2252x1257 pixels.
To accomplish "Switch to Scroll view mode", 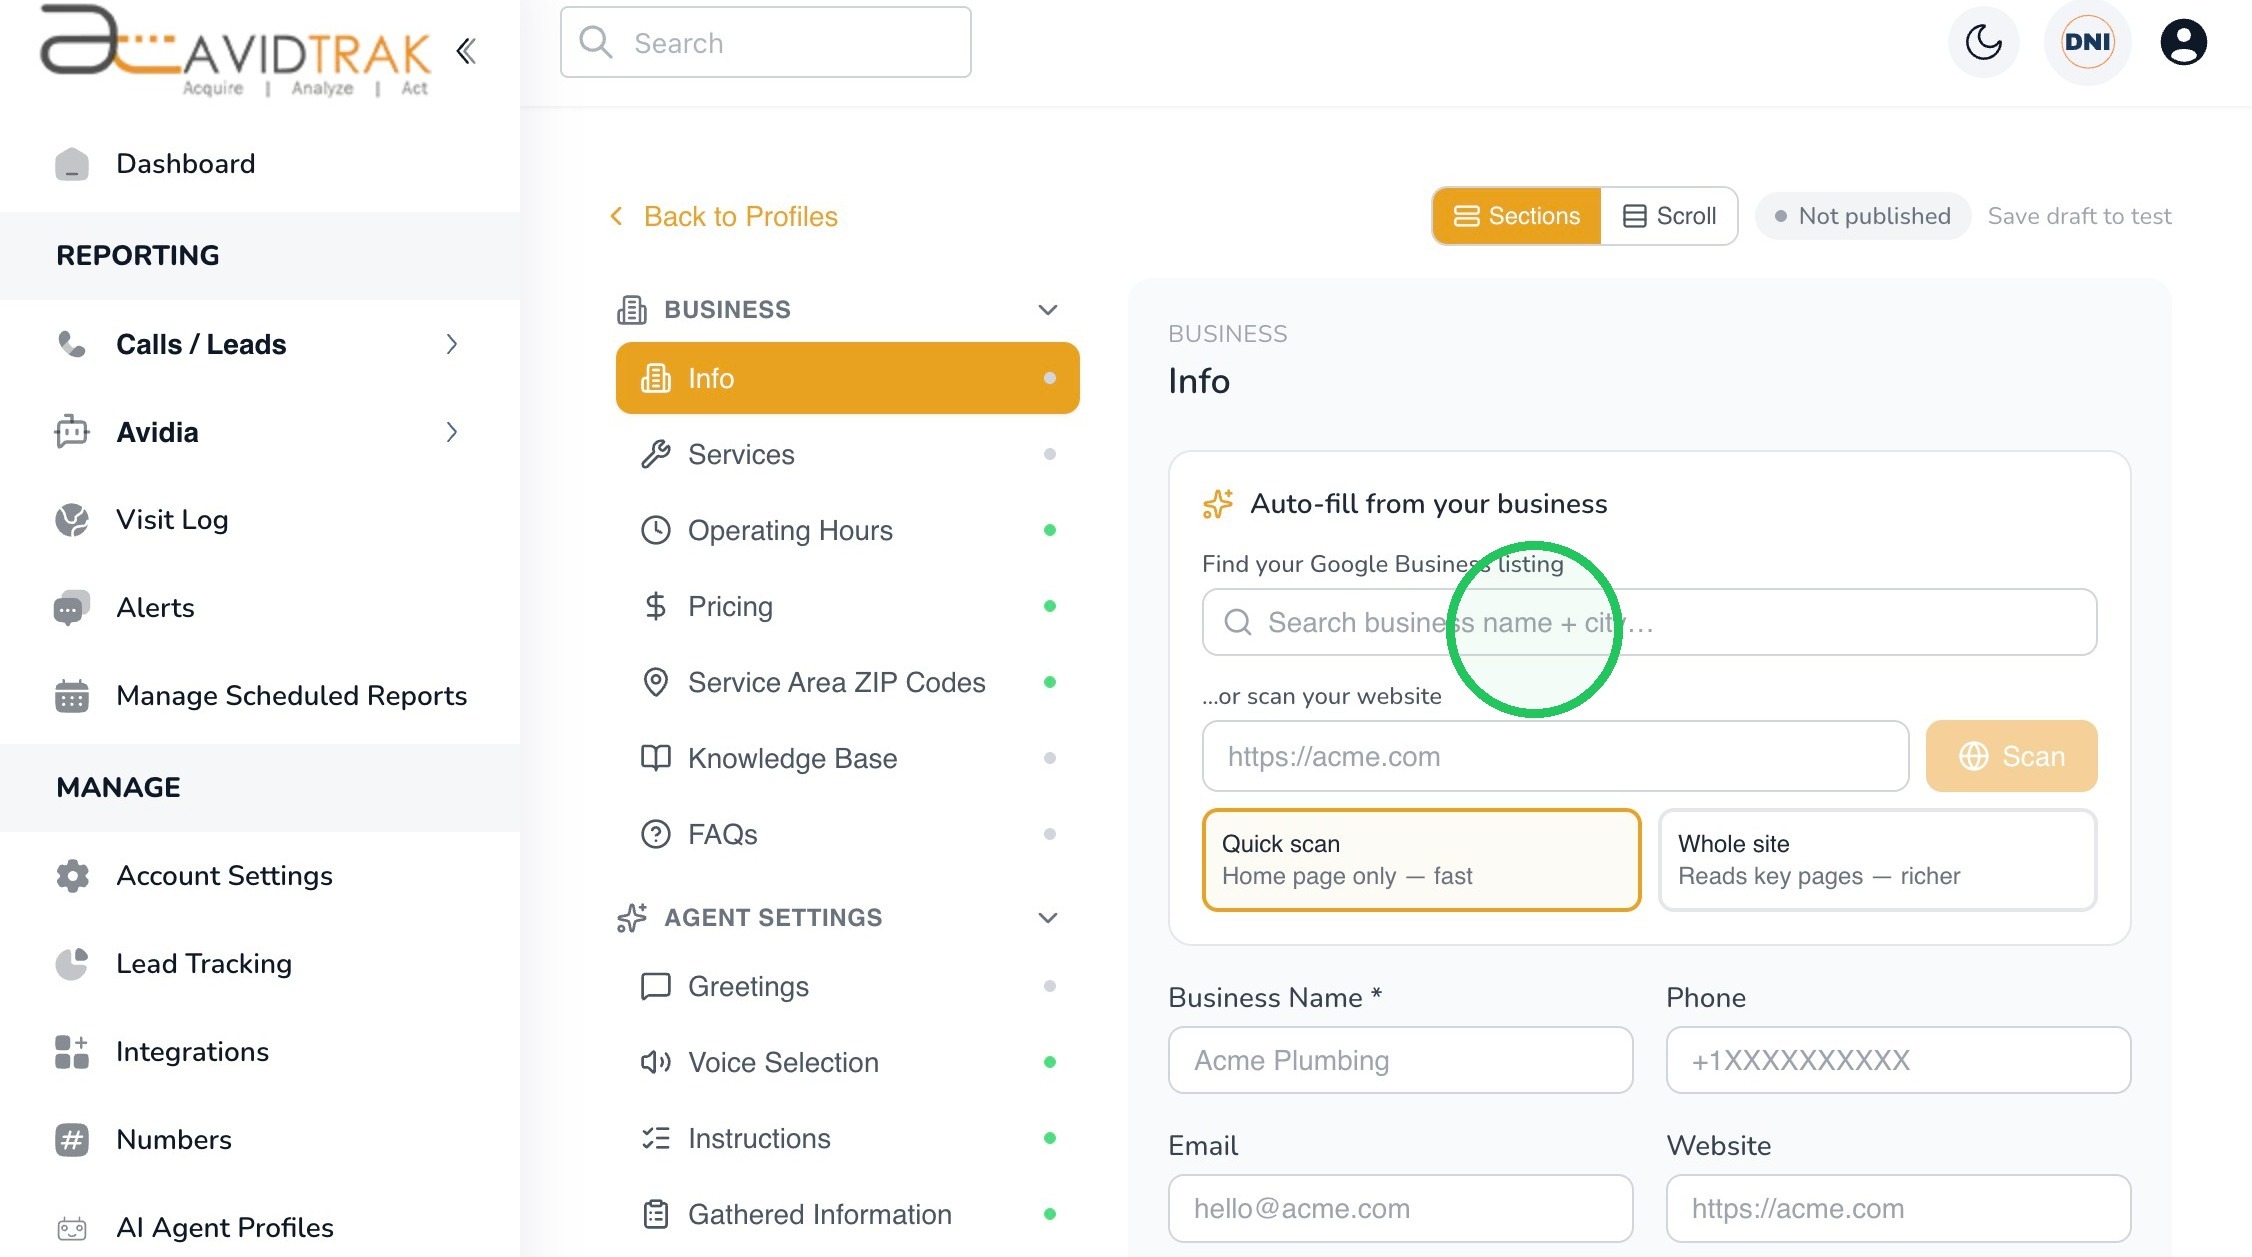I will point(1669,216).
